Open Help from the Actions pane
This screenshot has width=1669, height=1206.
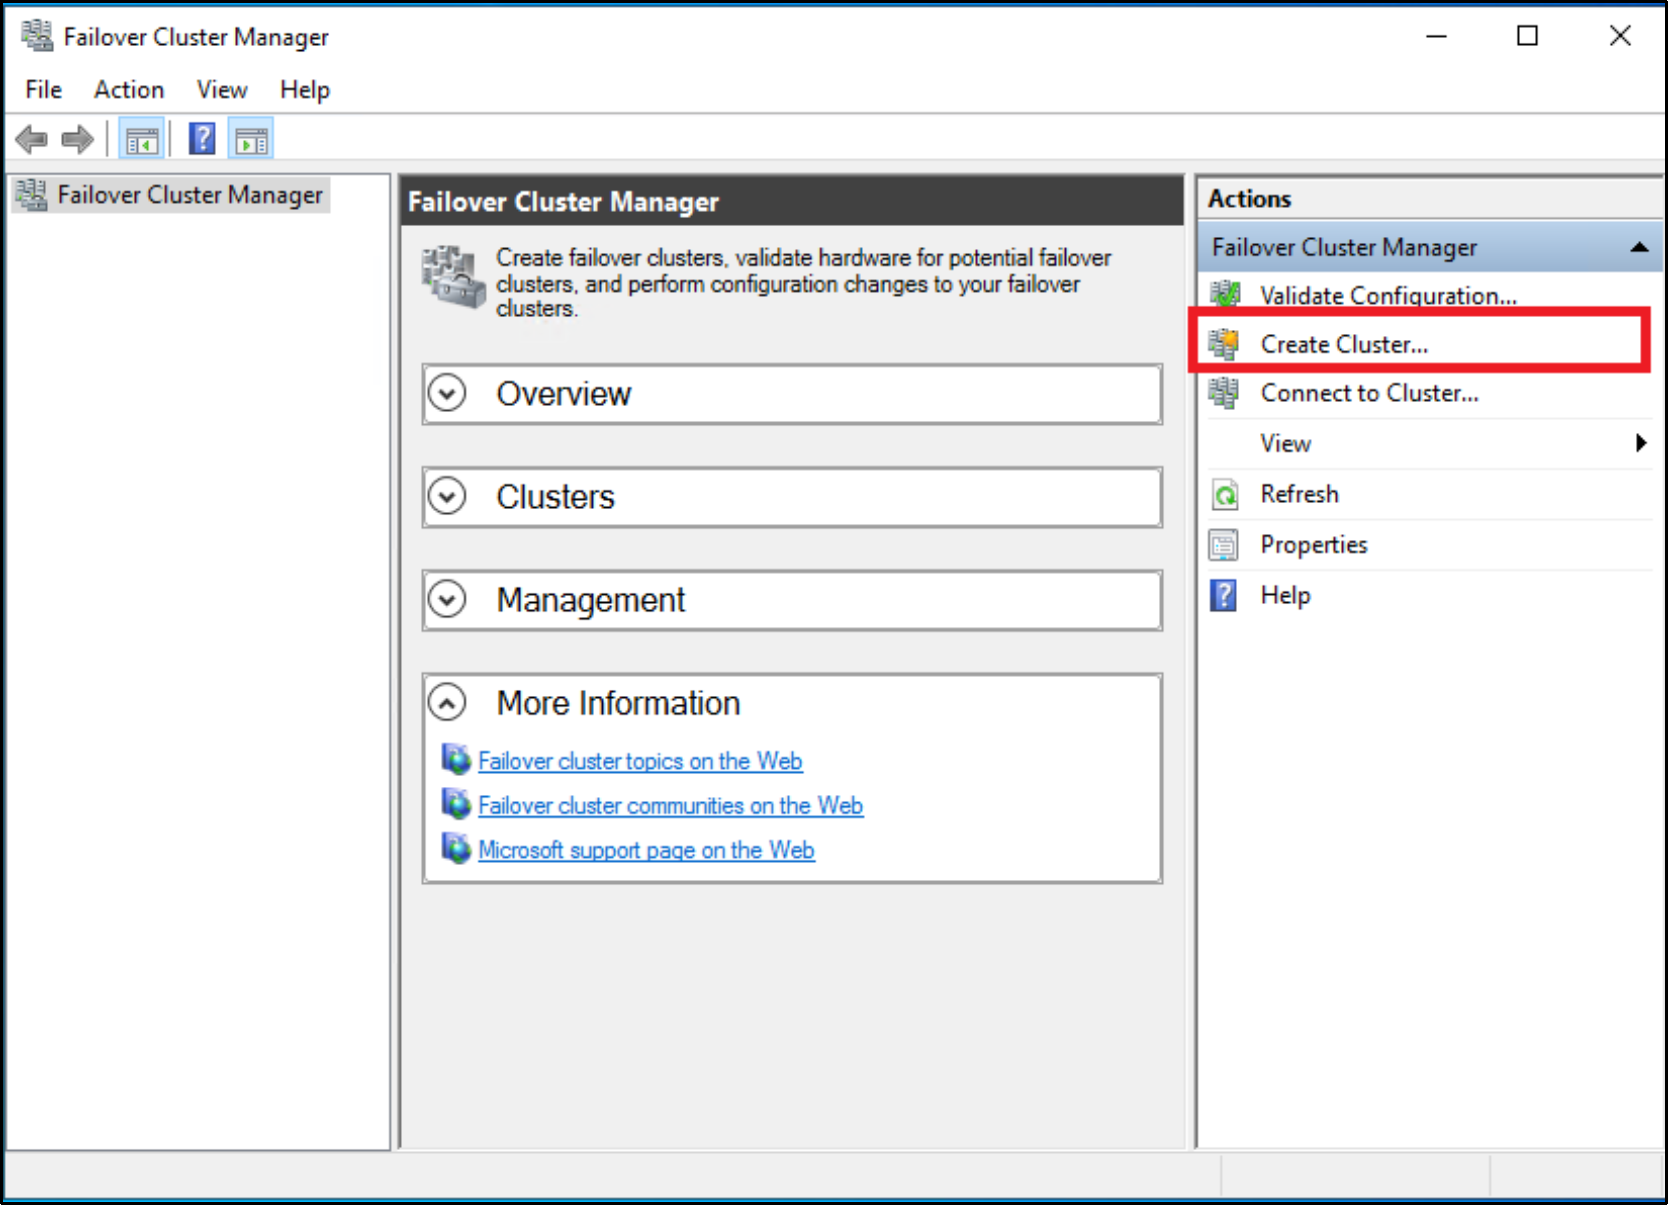(x=1285, y=595)
